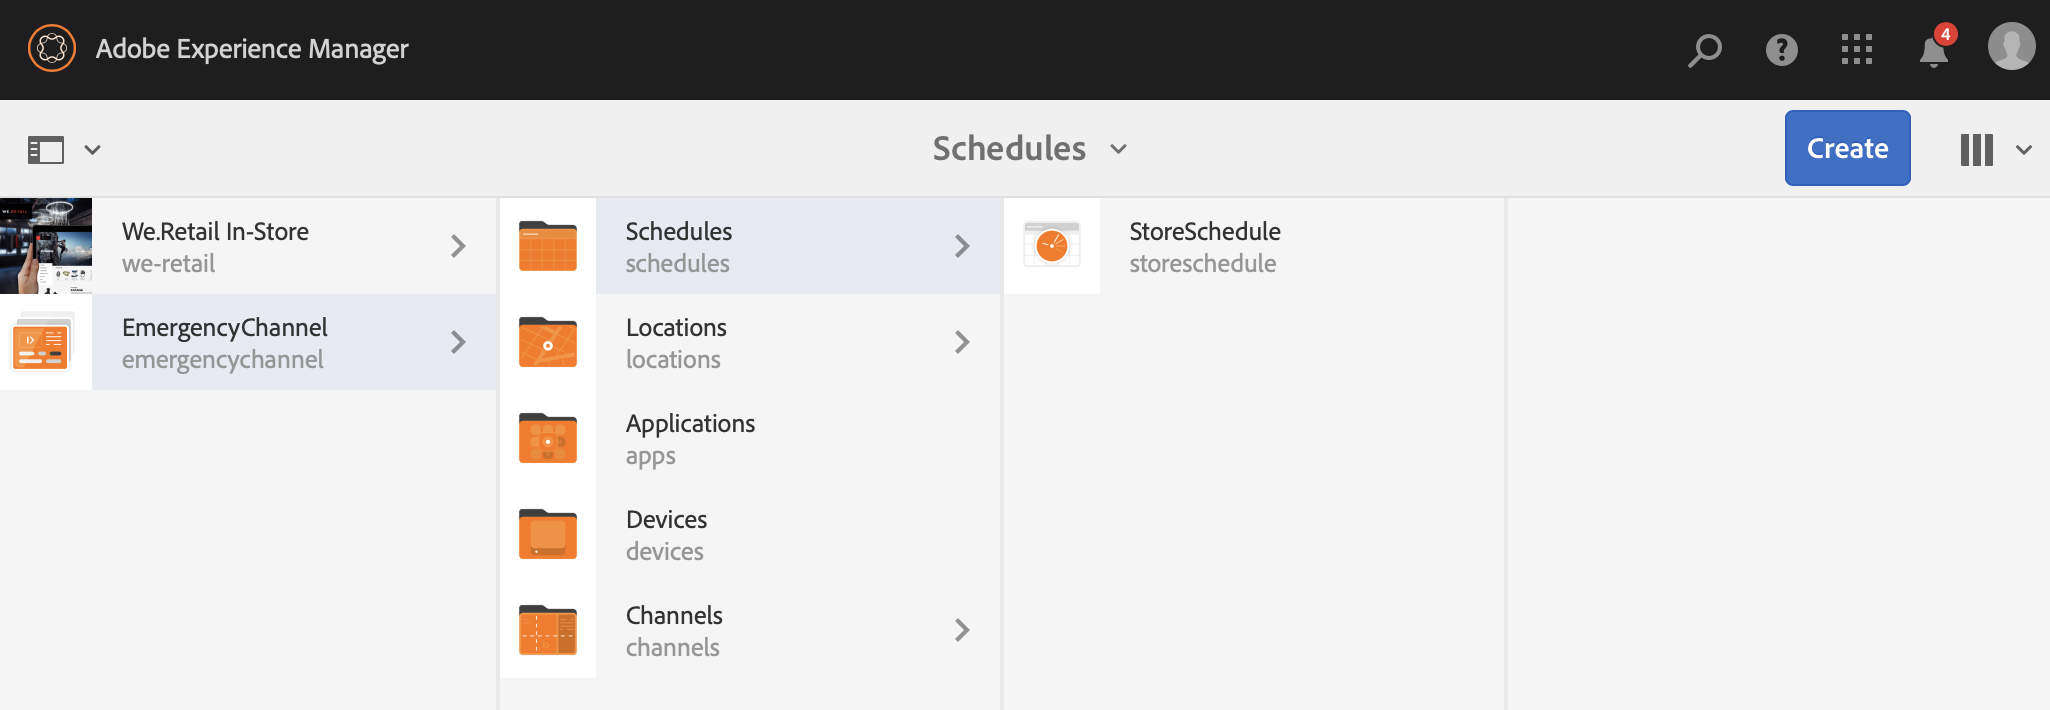The height and width of the screenshot is (710, 2050).
Task: Select the StoreSchedule thumbnail
Action: click(1052, 246)
